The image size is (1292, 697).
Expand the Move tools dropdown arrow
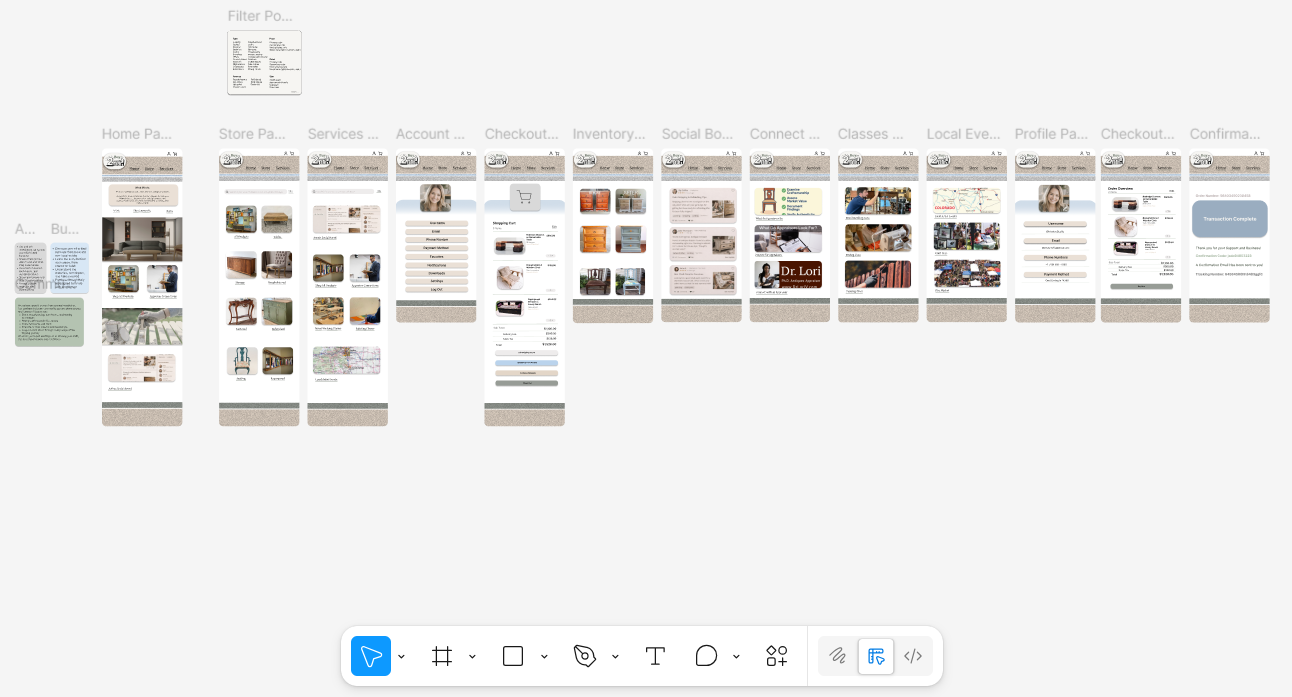click(401, 656)
